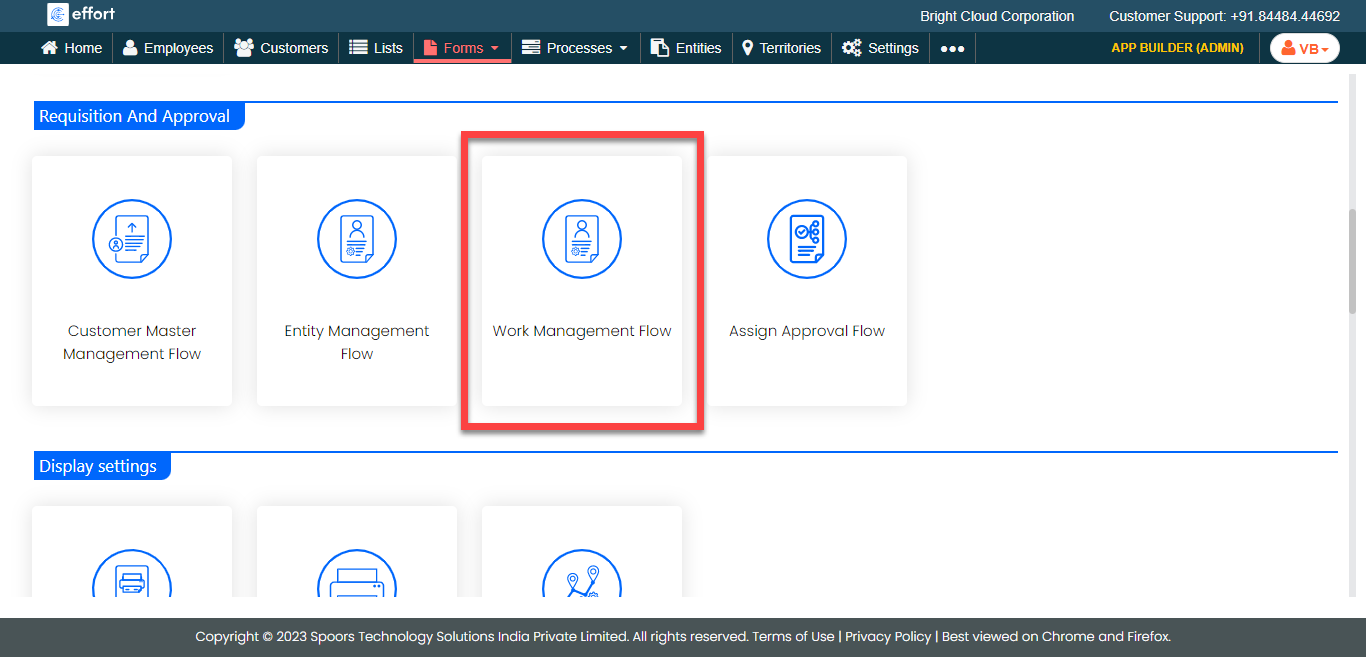This screenshot has width=1366, height=657.
Task: Click the Customer Master Management Flow icon
Action: coord(132,240)
